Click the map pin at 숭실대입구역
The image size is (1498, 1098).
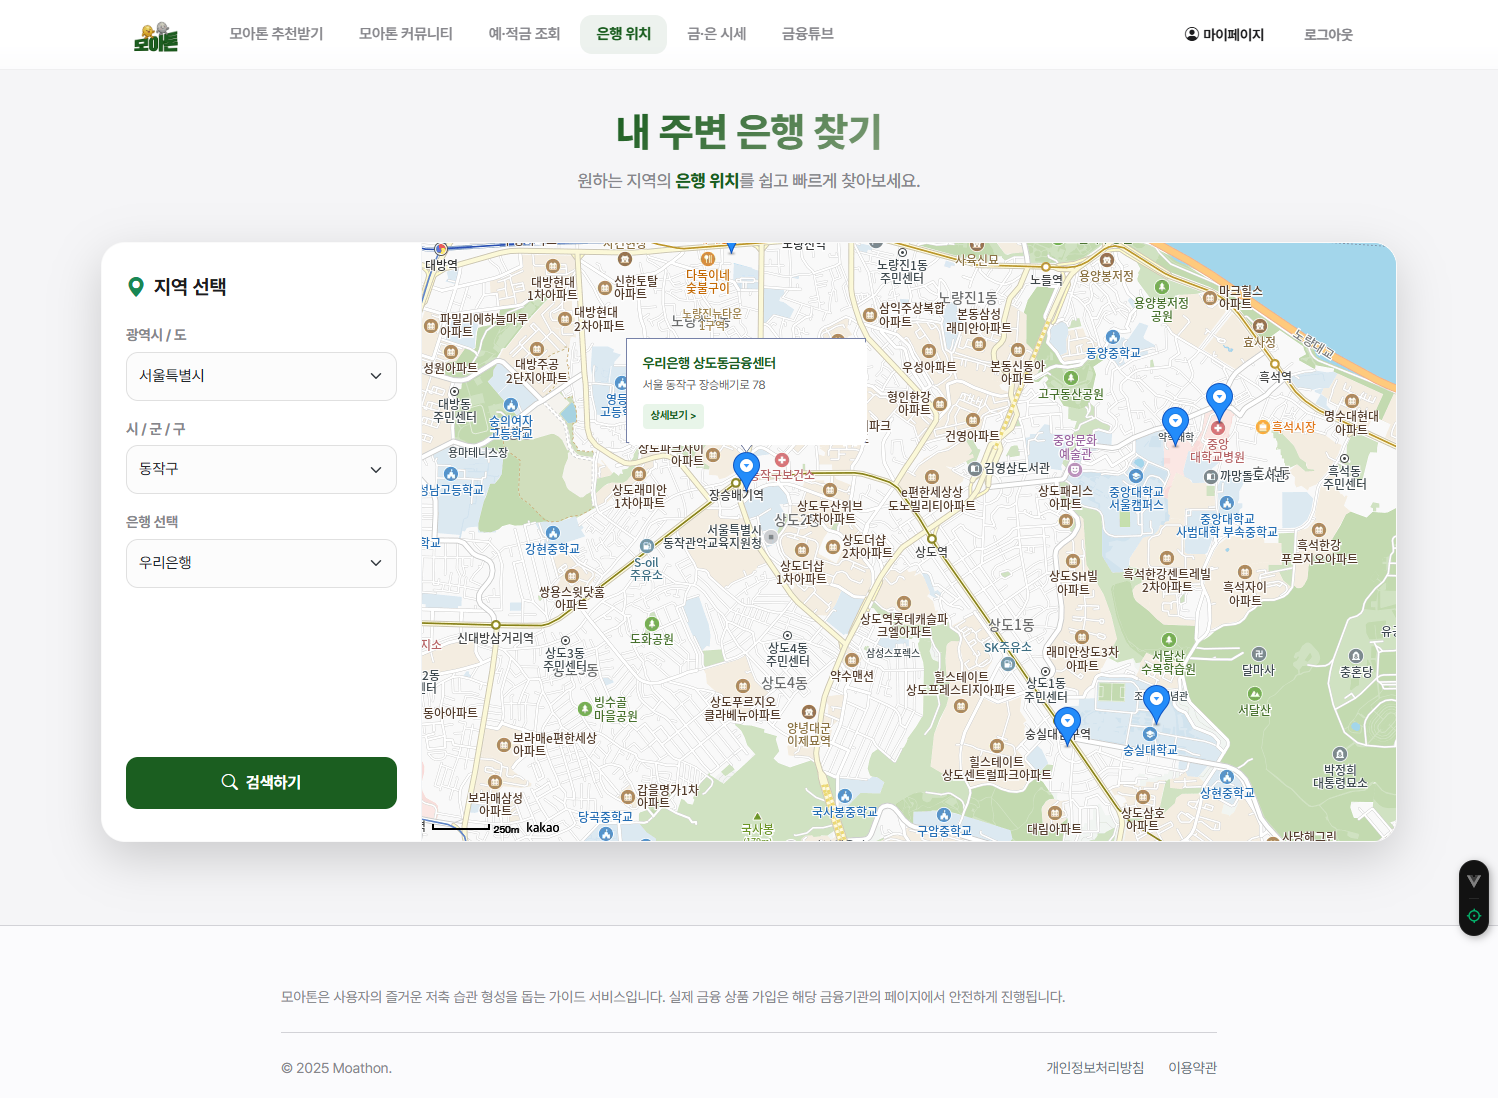pyautogui.click(x=1067, y=723)
